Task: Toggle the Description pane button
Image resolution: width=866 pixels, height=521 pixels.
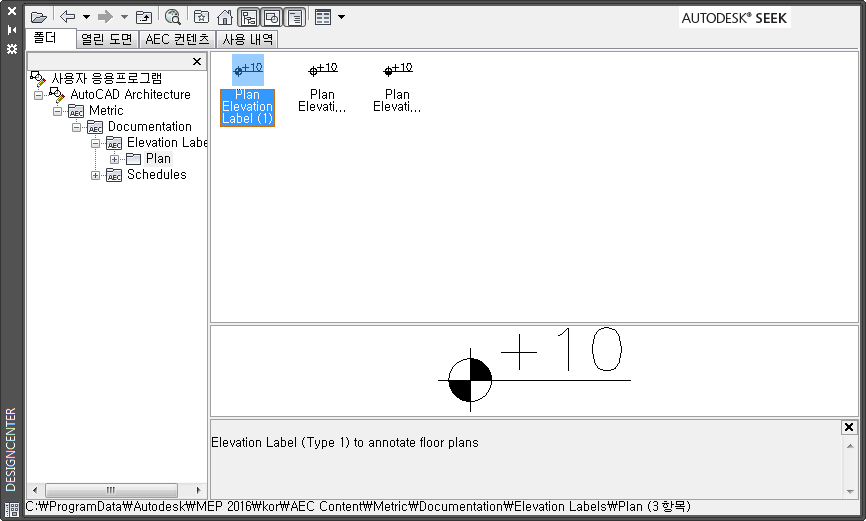Action: pos(295,18)
